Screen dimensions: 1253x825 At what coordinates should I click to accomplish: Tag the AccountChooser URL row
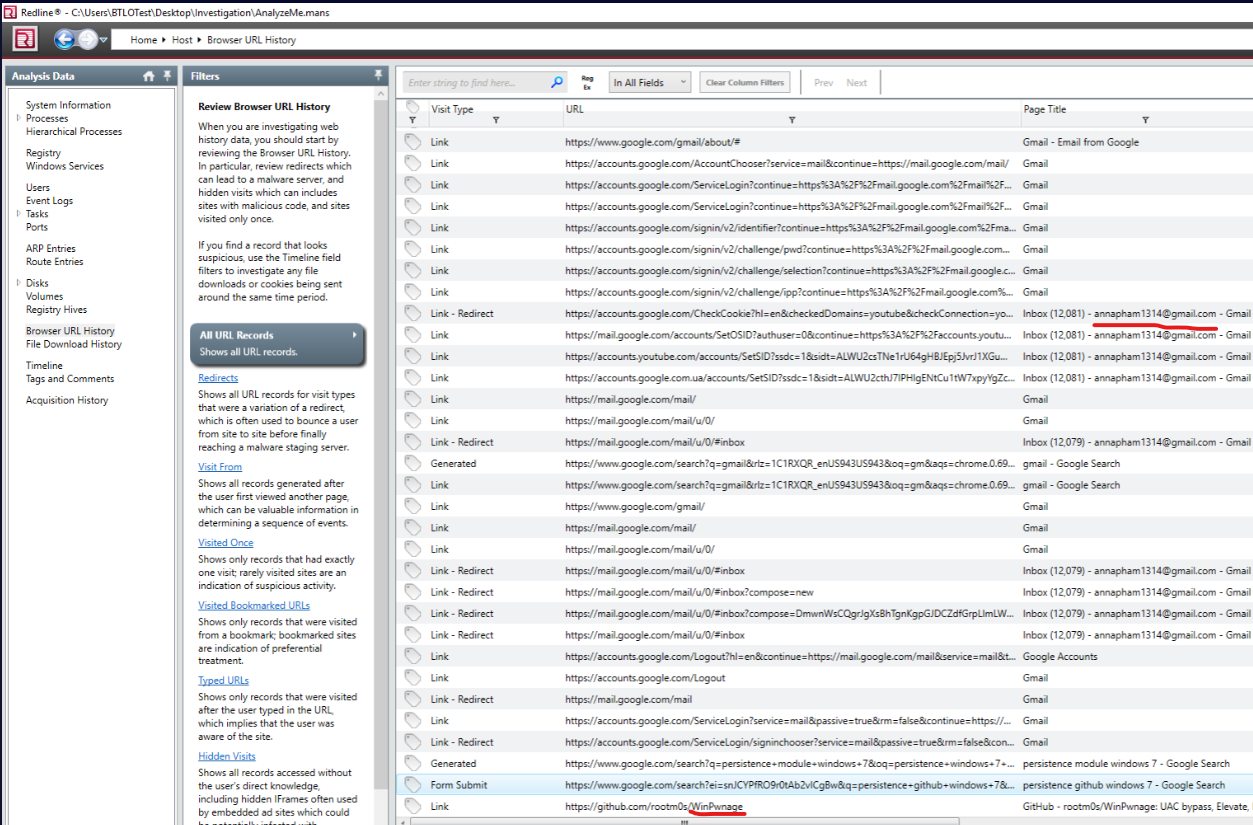pos(412,163)
